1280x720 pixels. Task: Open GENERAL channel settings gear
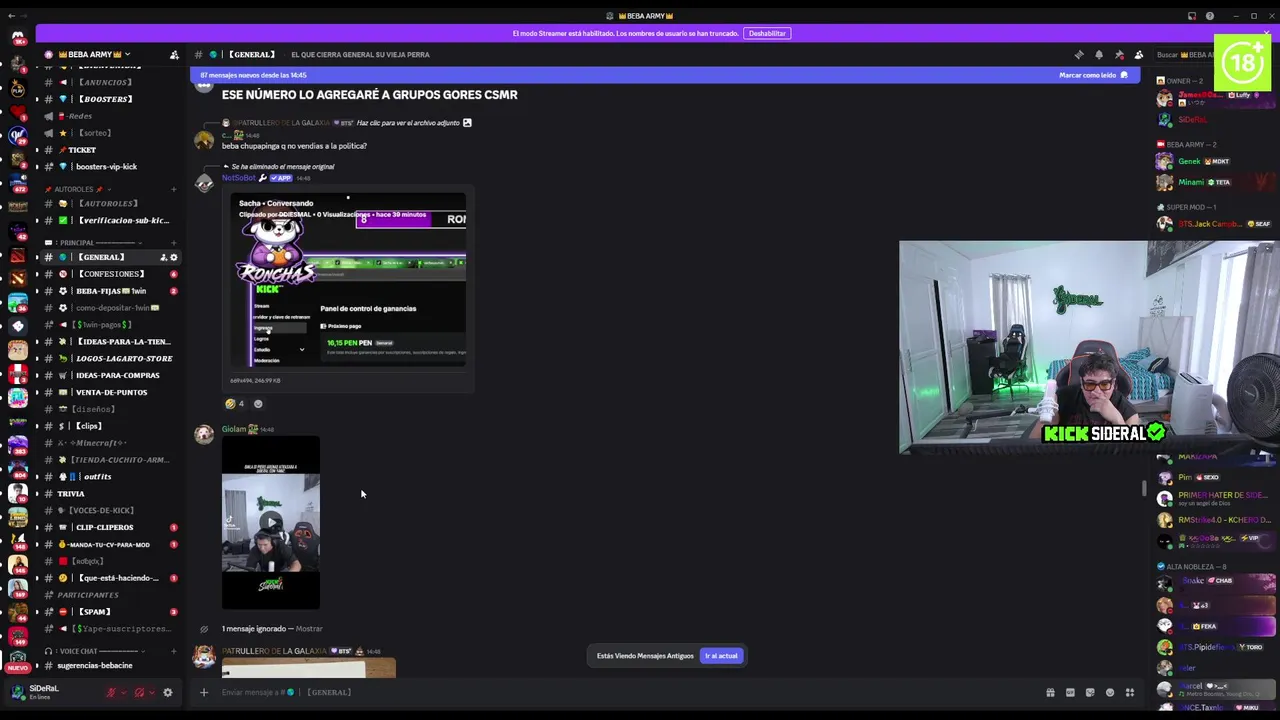173,257
